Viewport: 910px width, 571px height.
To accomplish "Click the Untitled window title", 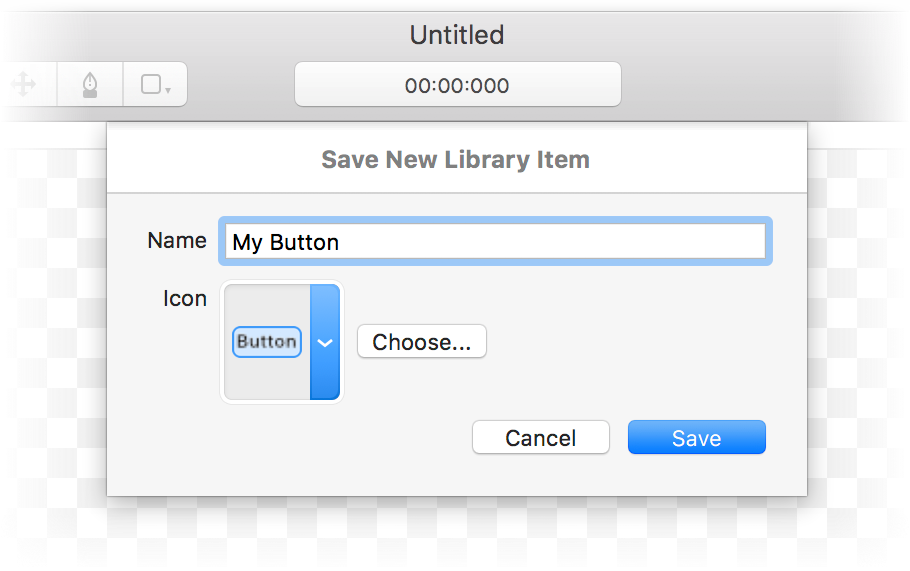I will [457, 35].
